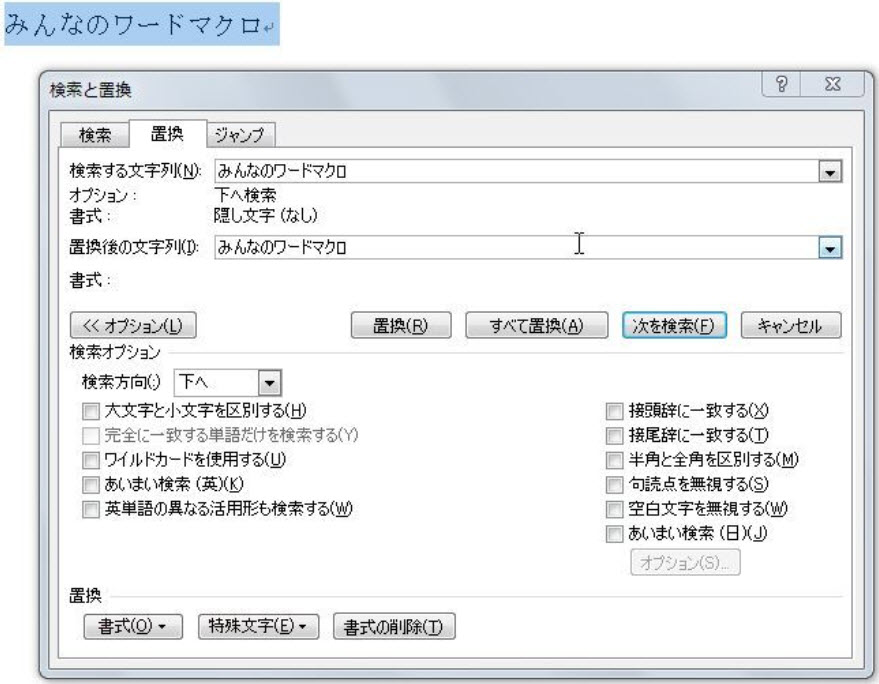
Task: Open the 書式 menu button
Action: click(134, 626)
